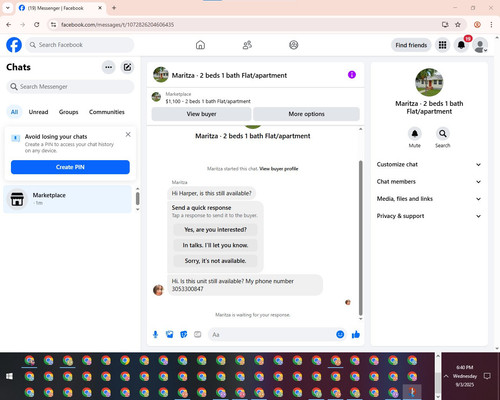Expand the Customize chat section
This screenshot has height=400, width=500.
point(429,164)
